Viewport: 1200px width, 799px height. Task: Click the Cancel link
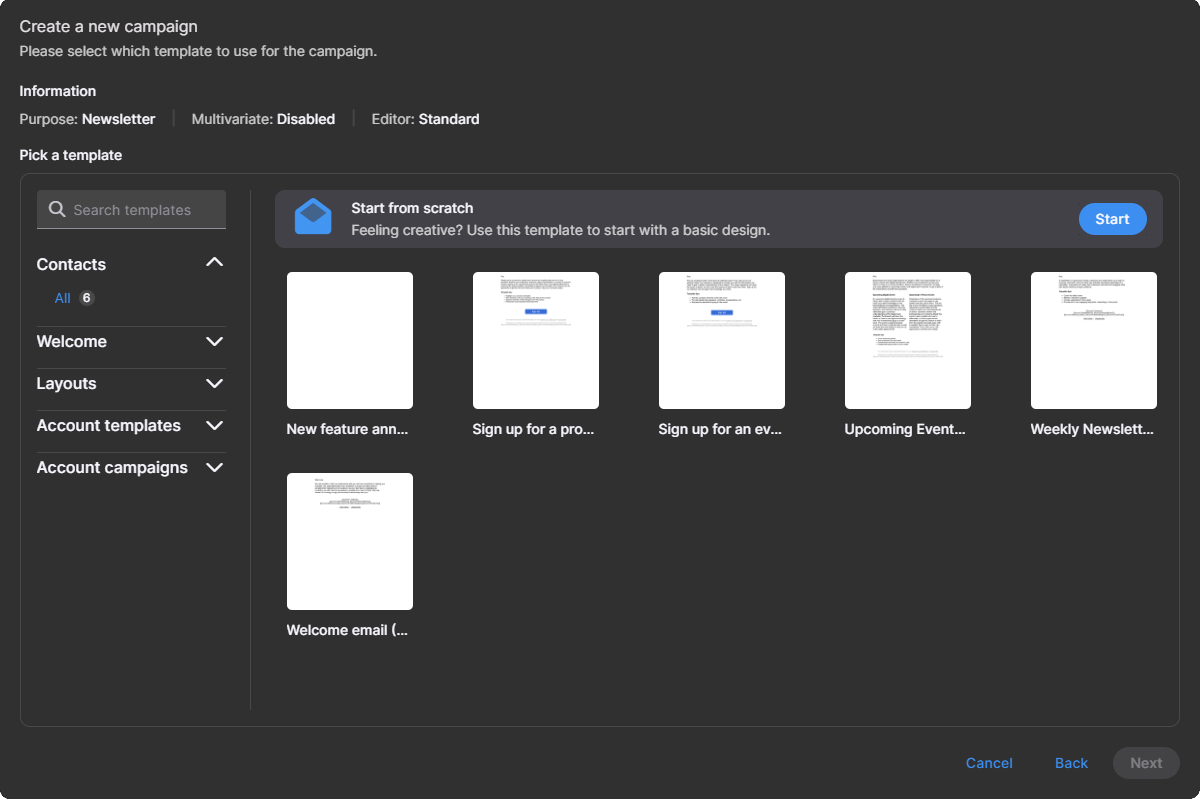coord(988,763)
